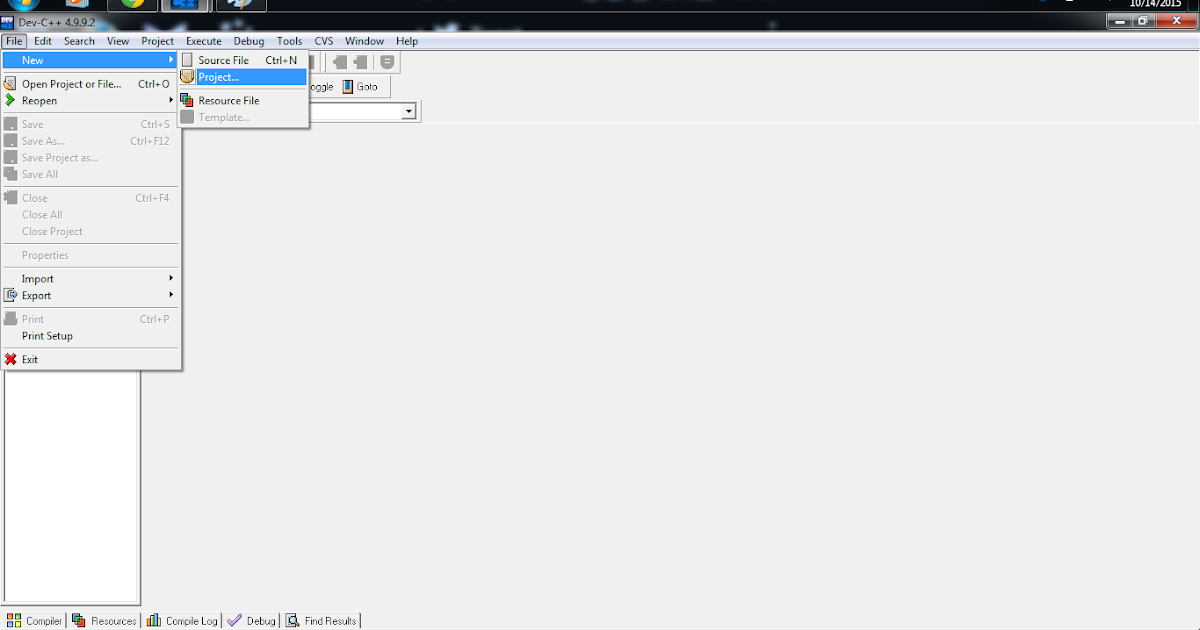Click the Exit red X icon
Image resolution: width=1200 pixels, height=630 pixels.
pyautogui.click(x=12, y=359)
